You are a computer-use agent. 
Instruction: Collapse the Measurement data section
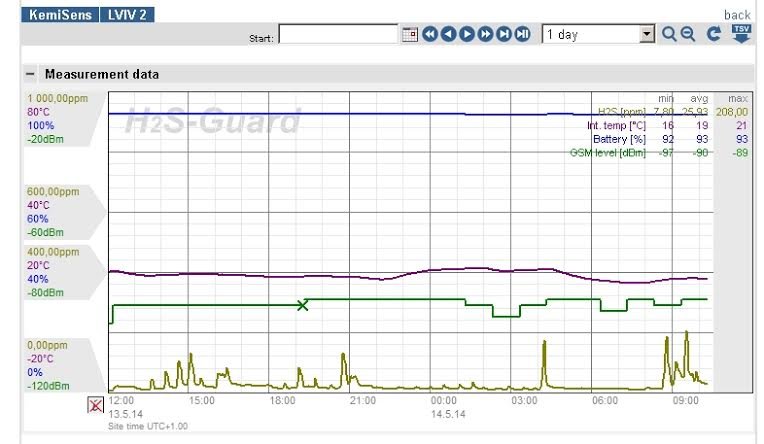[x=30, y=74]
